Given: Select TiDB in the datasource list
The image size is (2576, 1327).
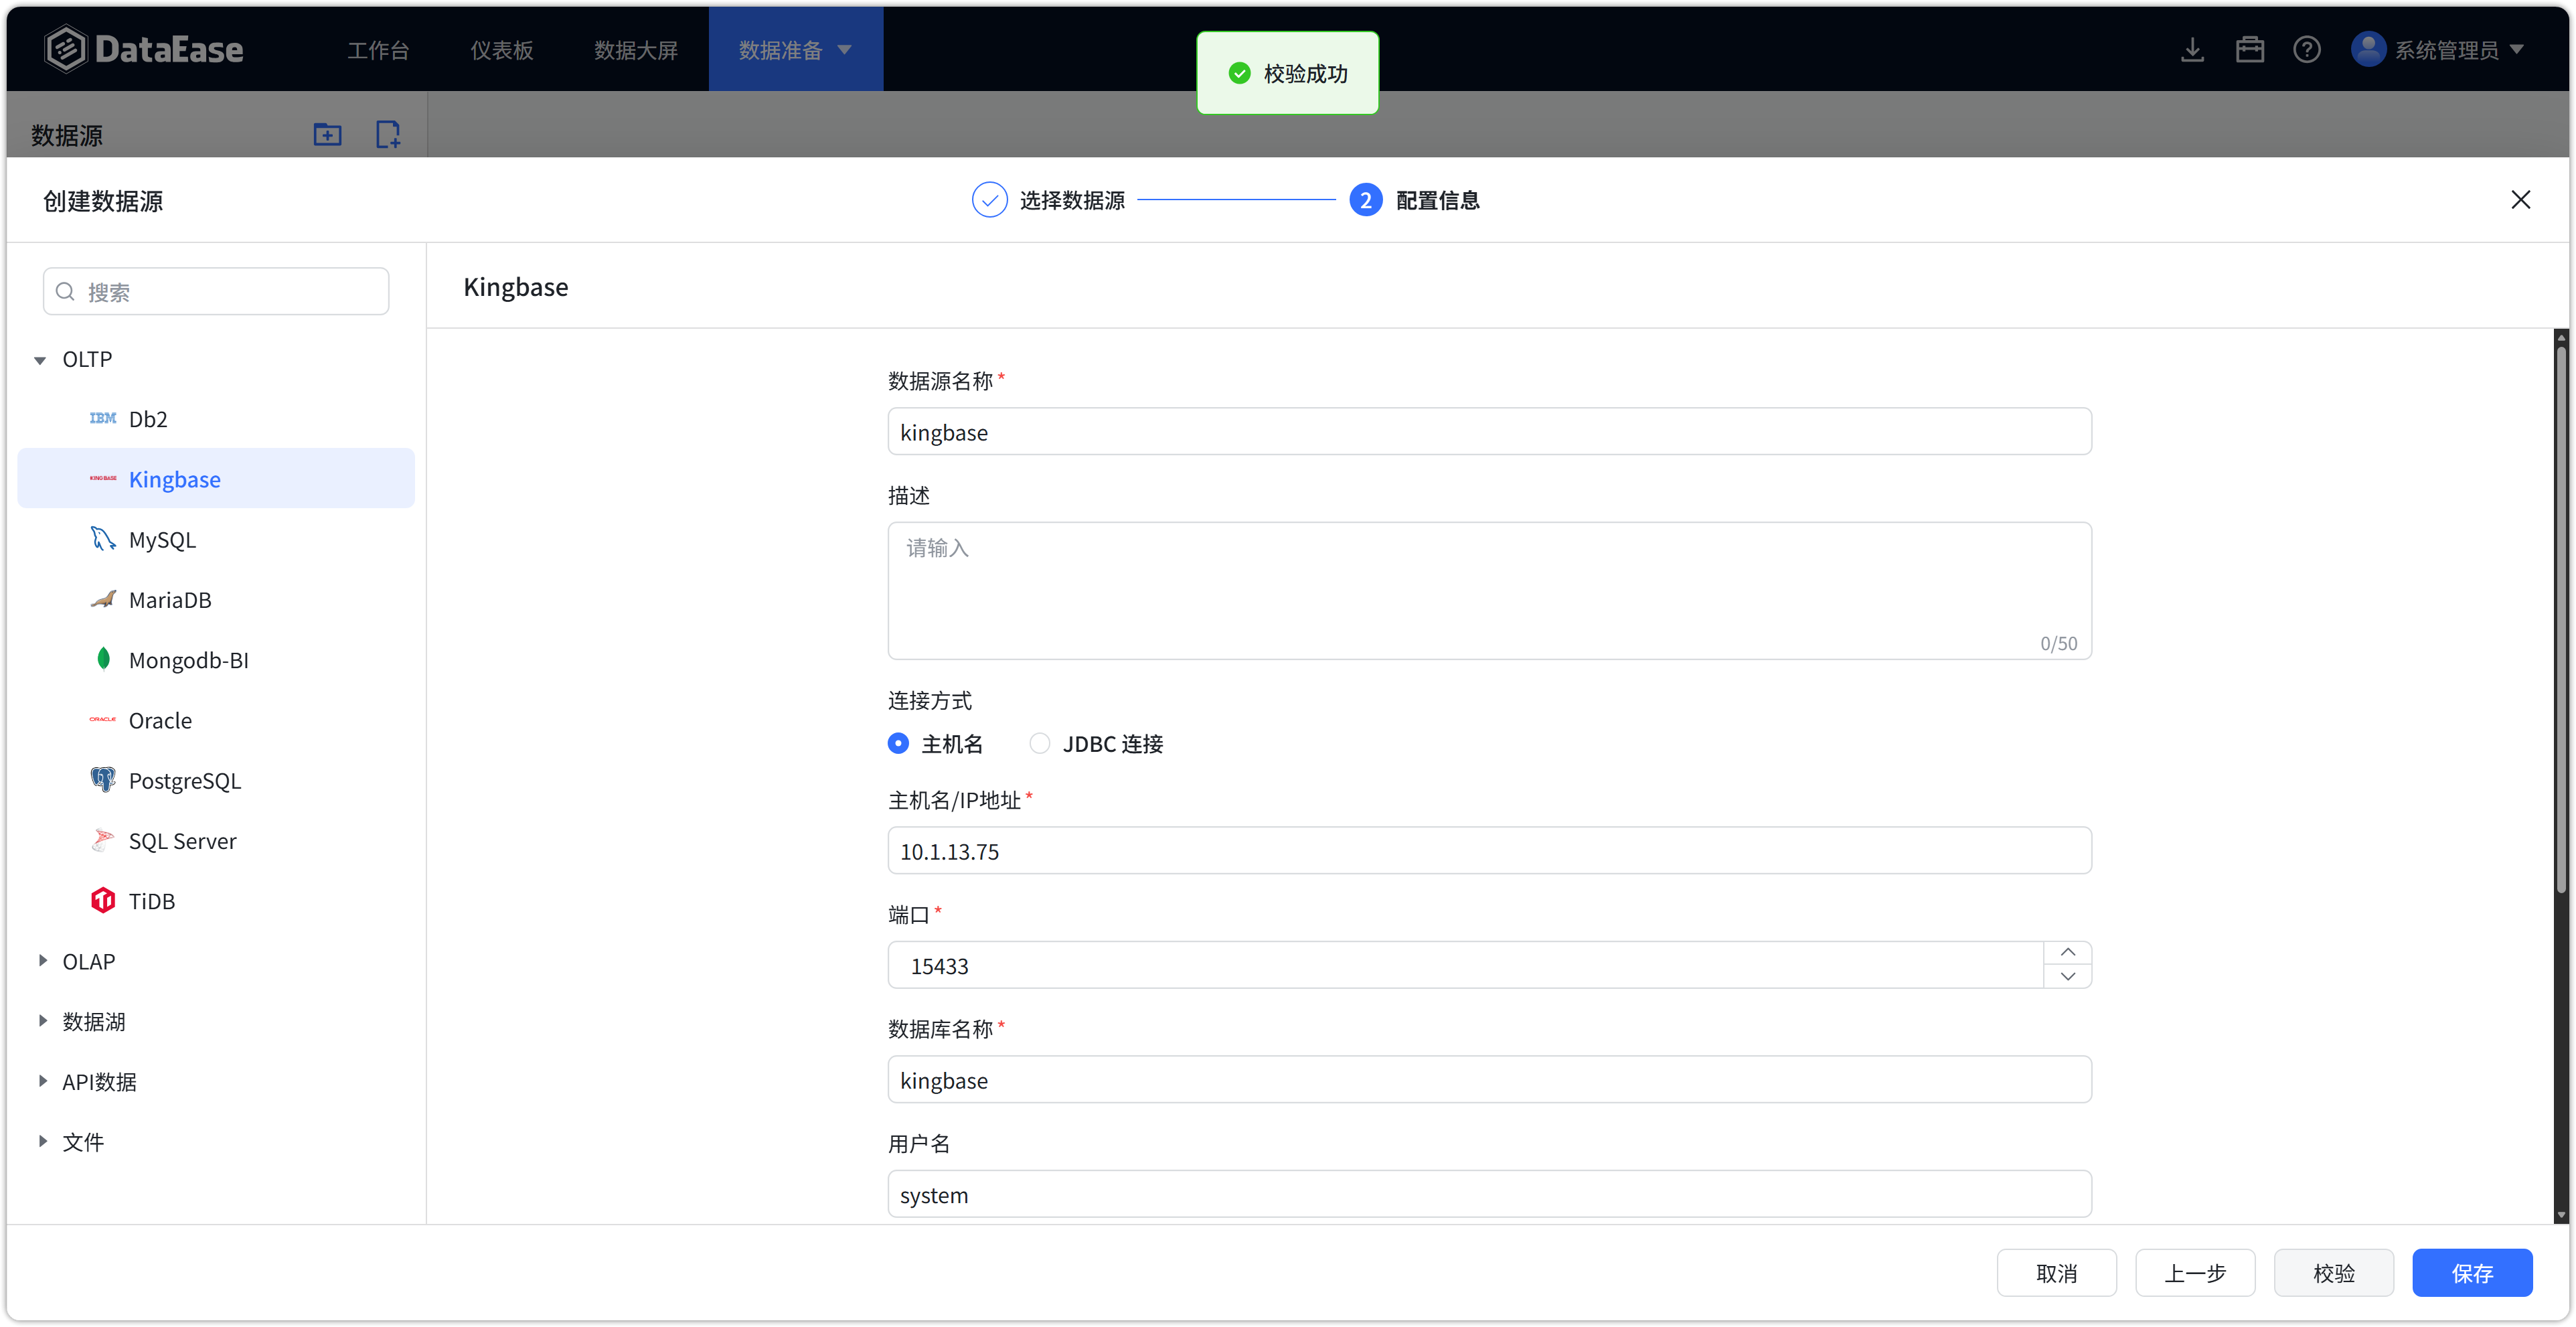Looking at the screenshot, I should 216,900.
